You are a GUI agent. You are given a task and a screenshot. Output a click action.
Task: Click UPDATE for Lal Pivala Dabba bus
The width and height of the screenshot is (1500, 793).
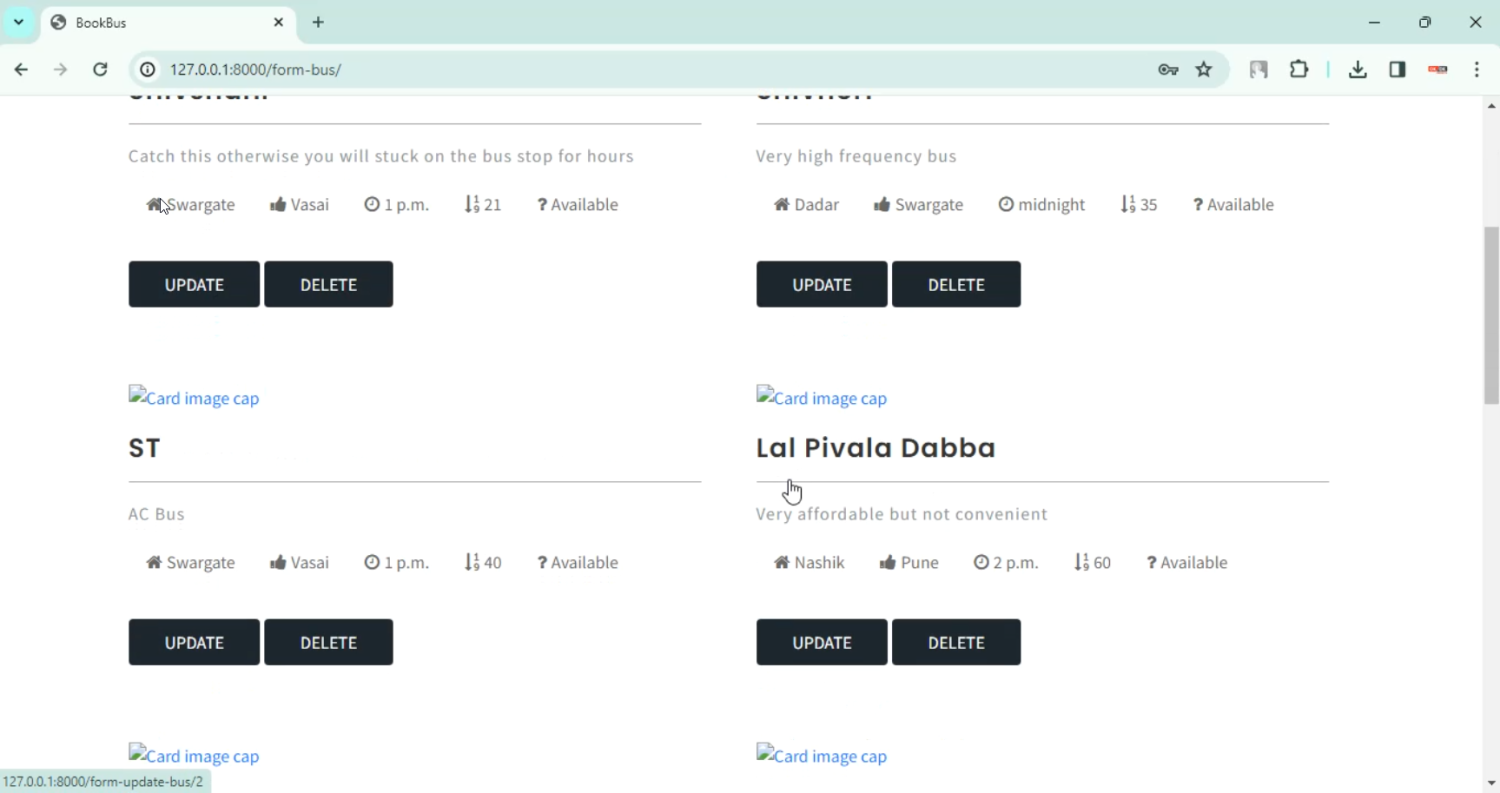point(821,642)
